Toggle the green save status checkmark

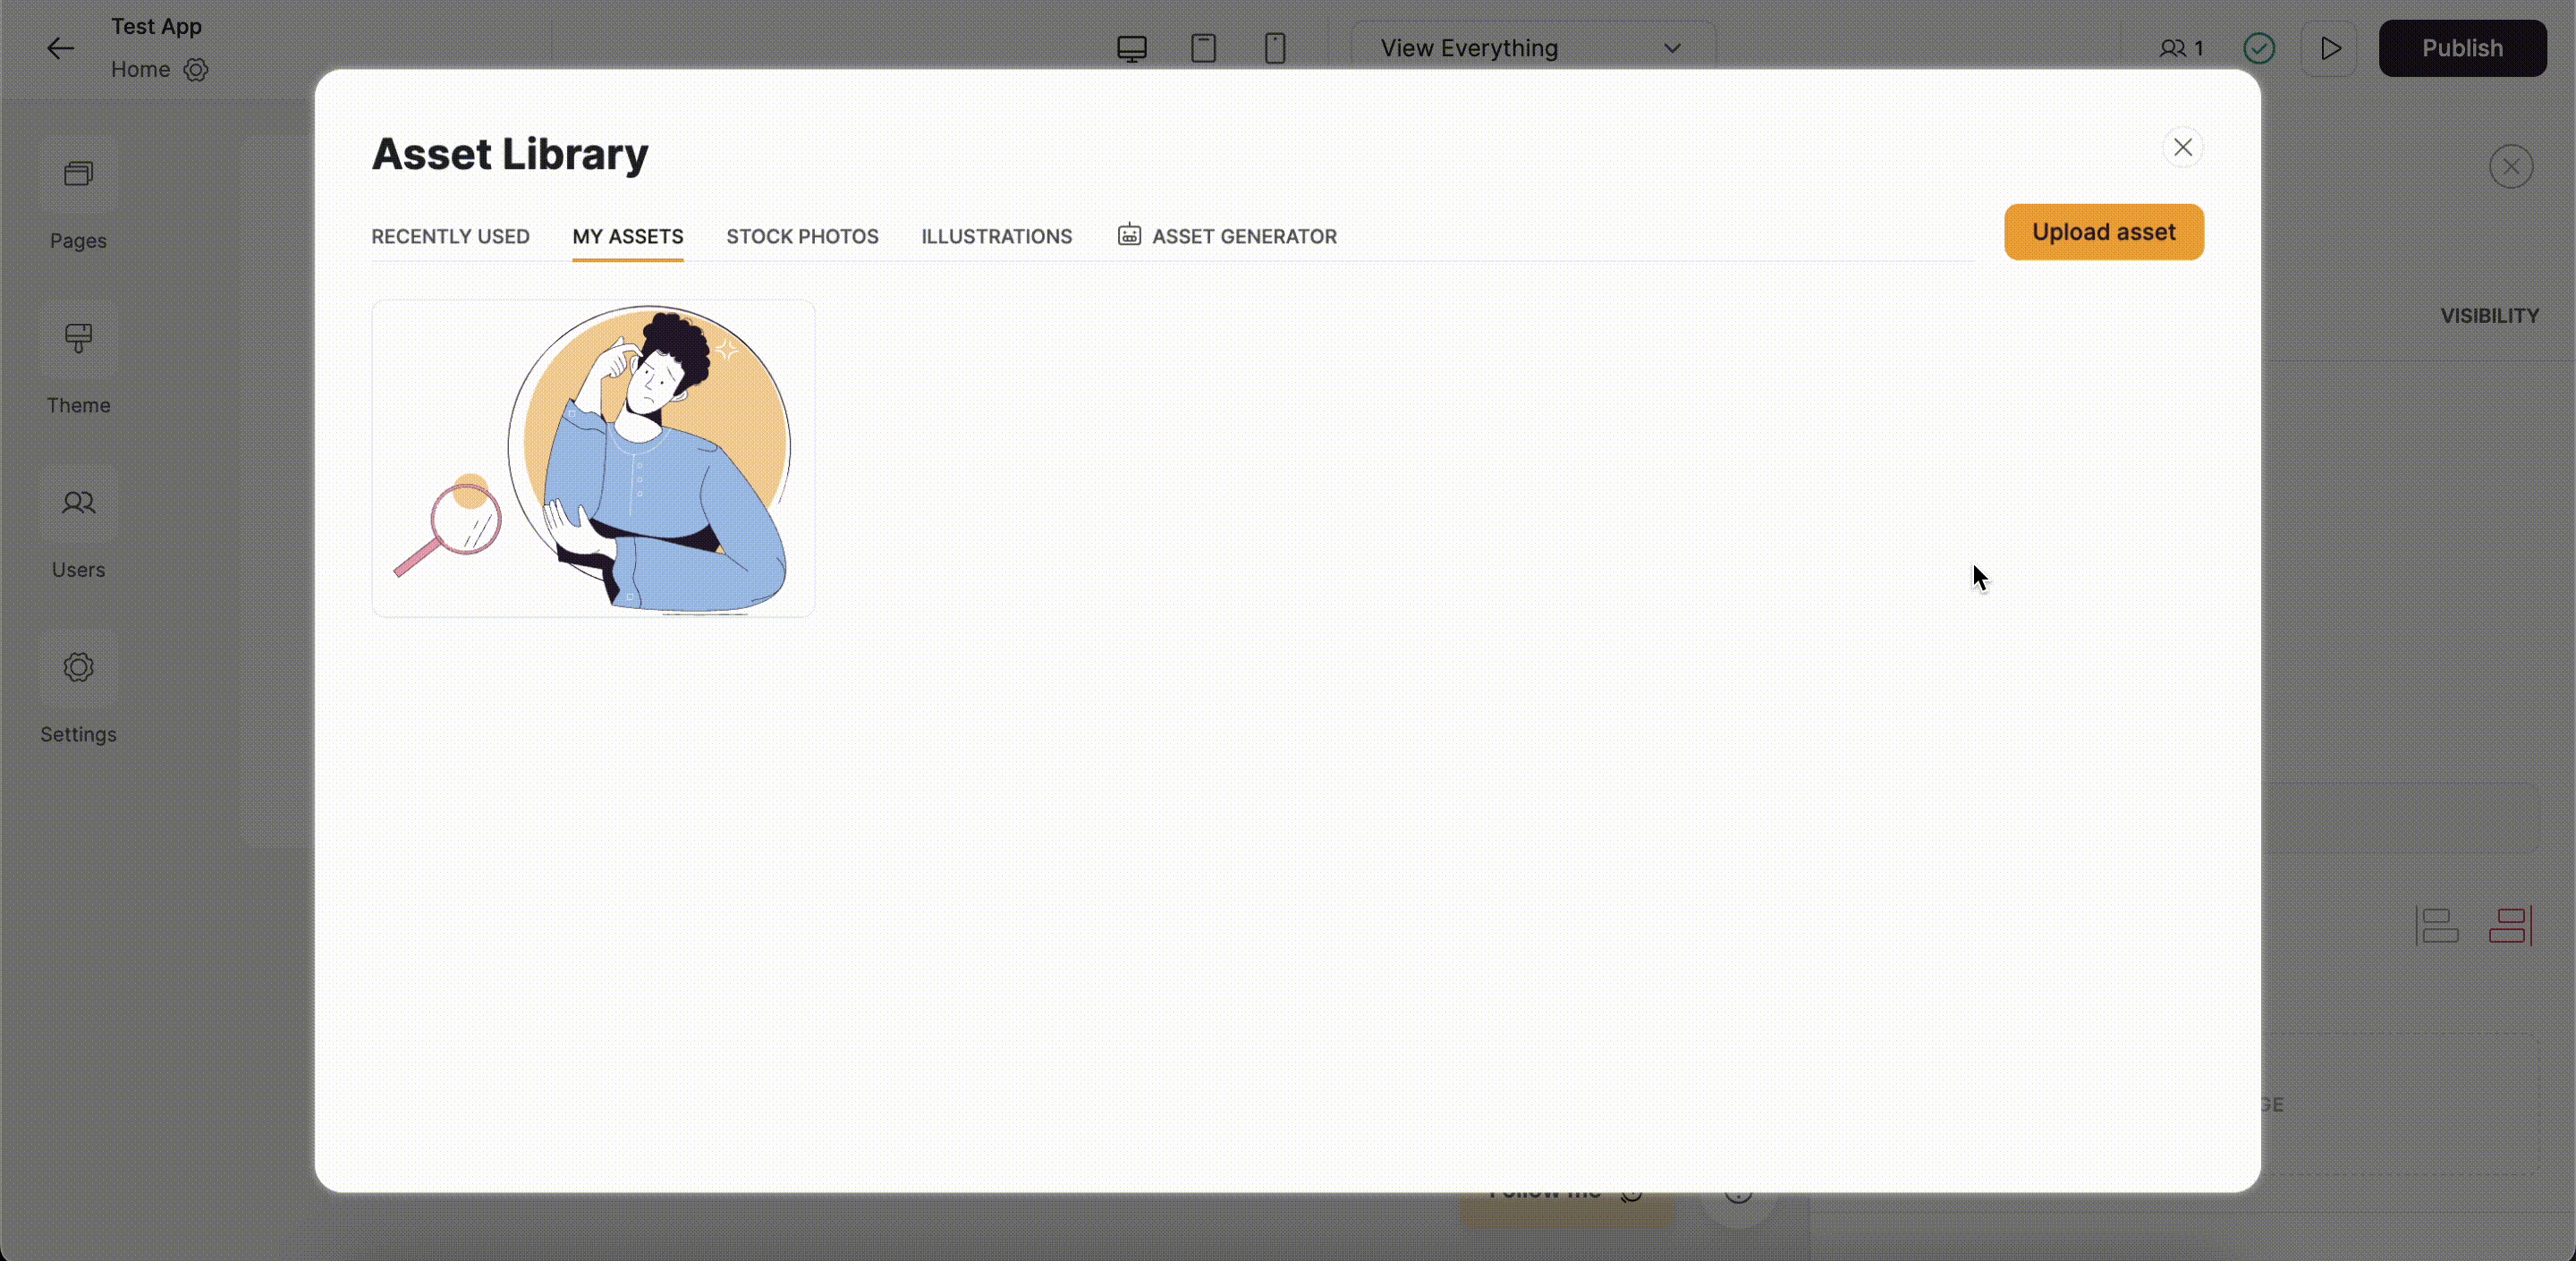point(2259,48)
